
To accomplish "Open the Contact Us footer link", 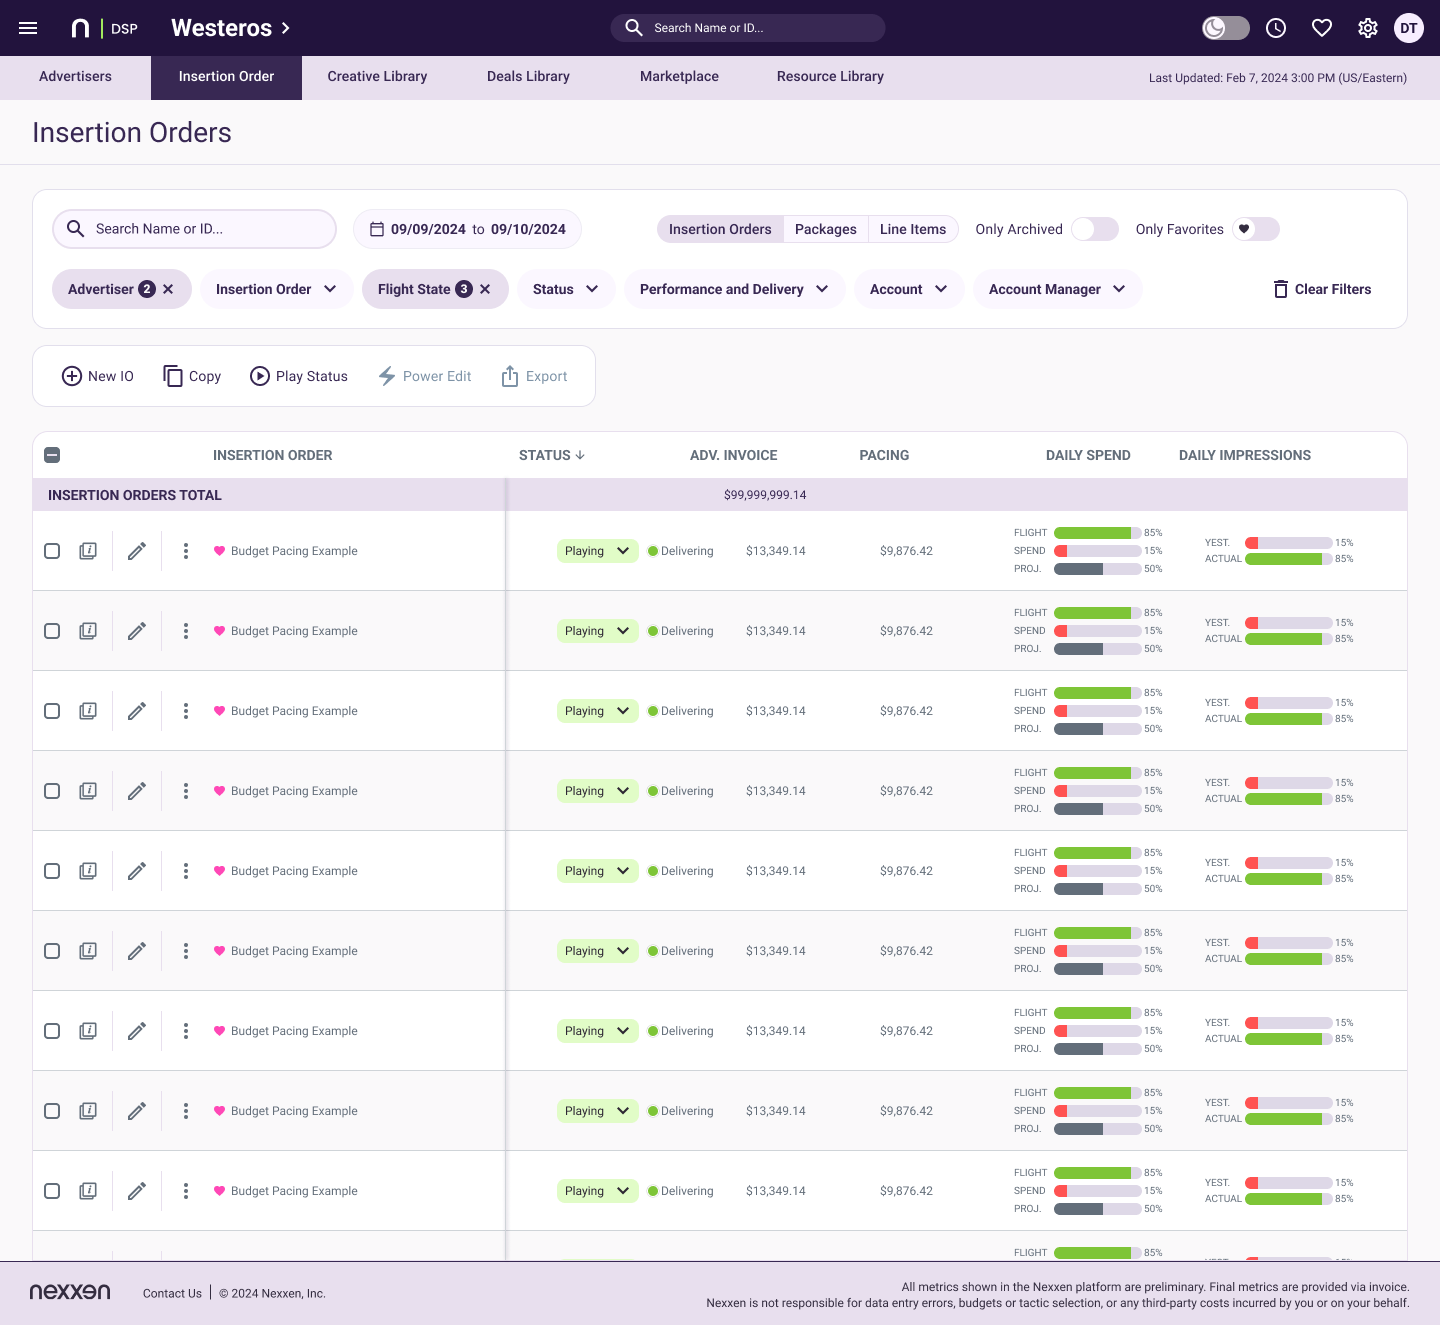I will tap(172, 1293).
